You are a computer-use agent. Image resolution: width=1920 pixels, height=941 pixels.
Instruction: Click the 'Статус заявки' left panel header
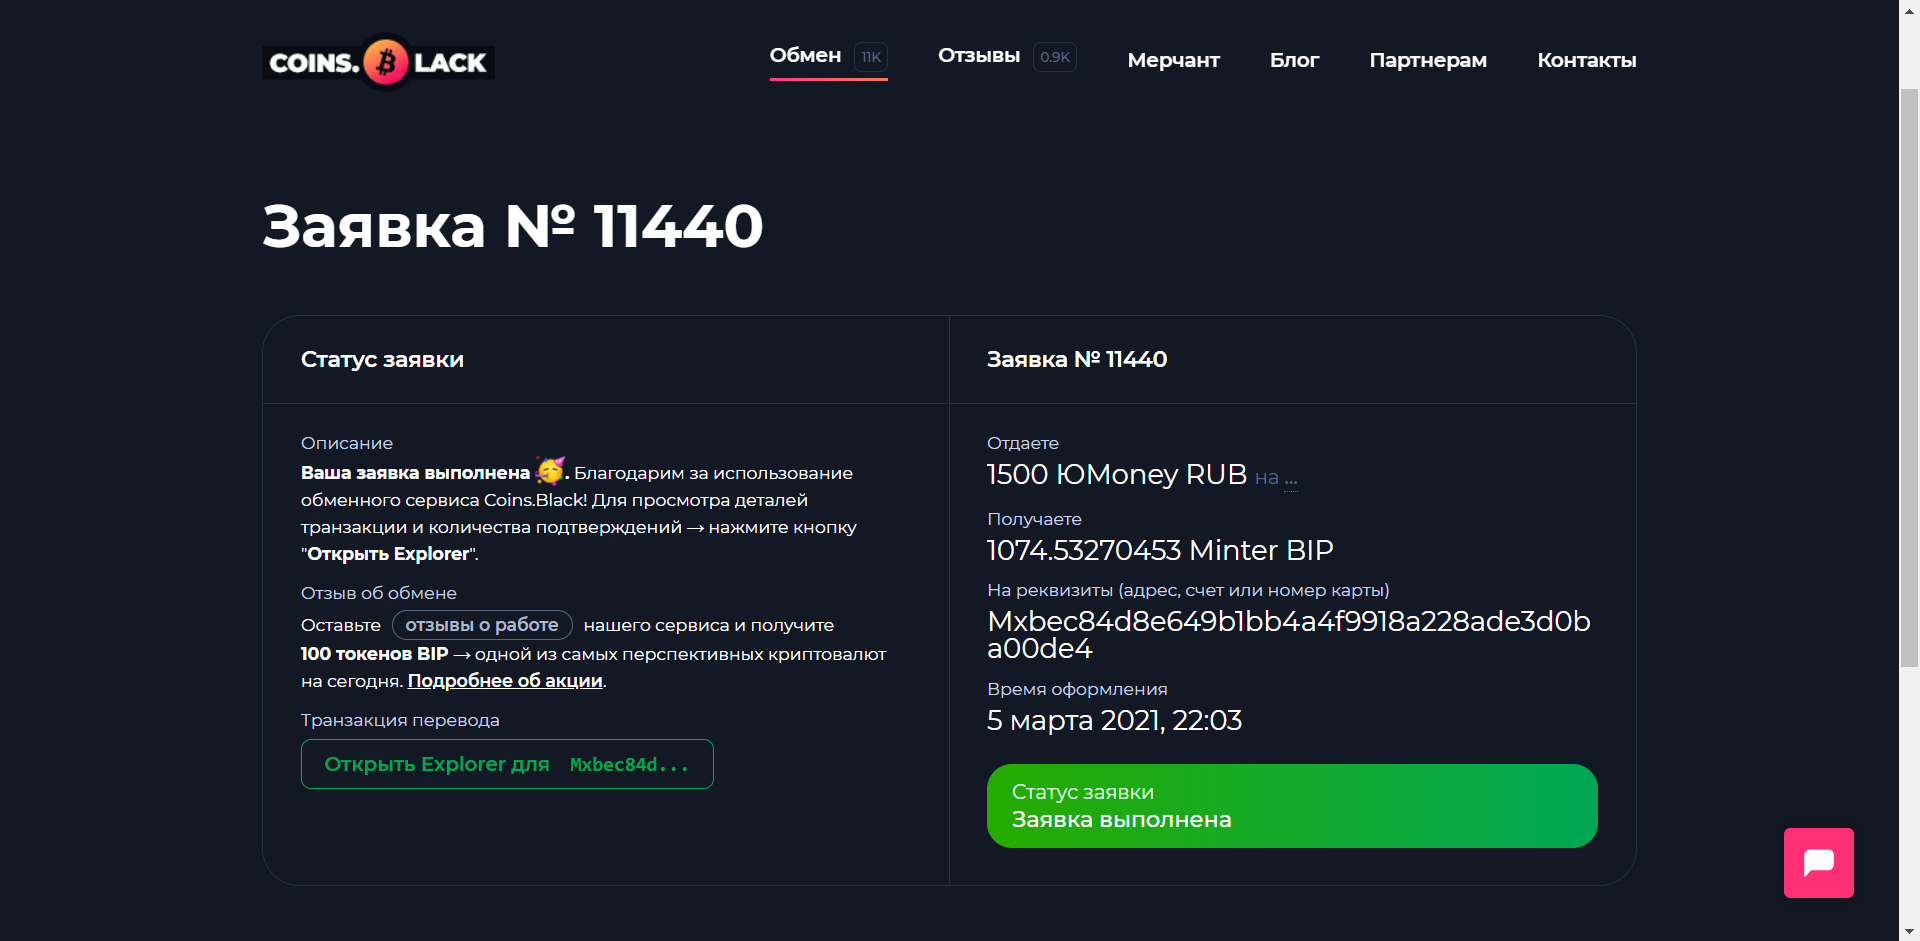click(x=382, y=360)
